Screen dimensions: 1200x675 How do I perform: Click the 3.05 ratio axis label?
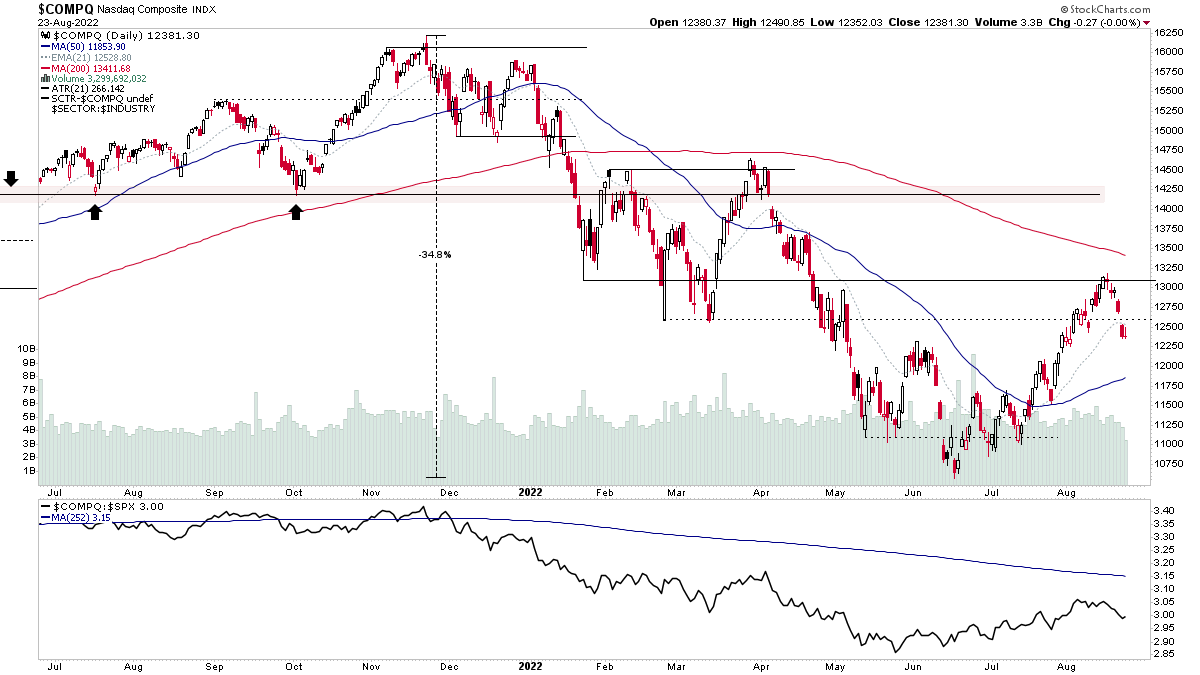(x=1165, y=602)
